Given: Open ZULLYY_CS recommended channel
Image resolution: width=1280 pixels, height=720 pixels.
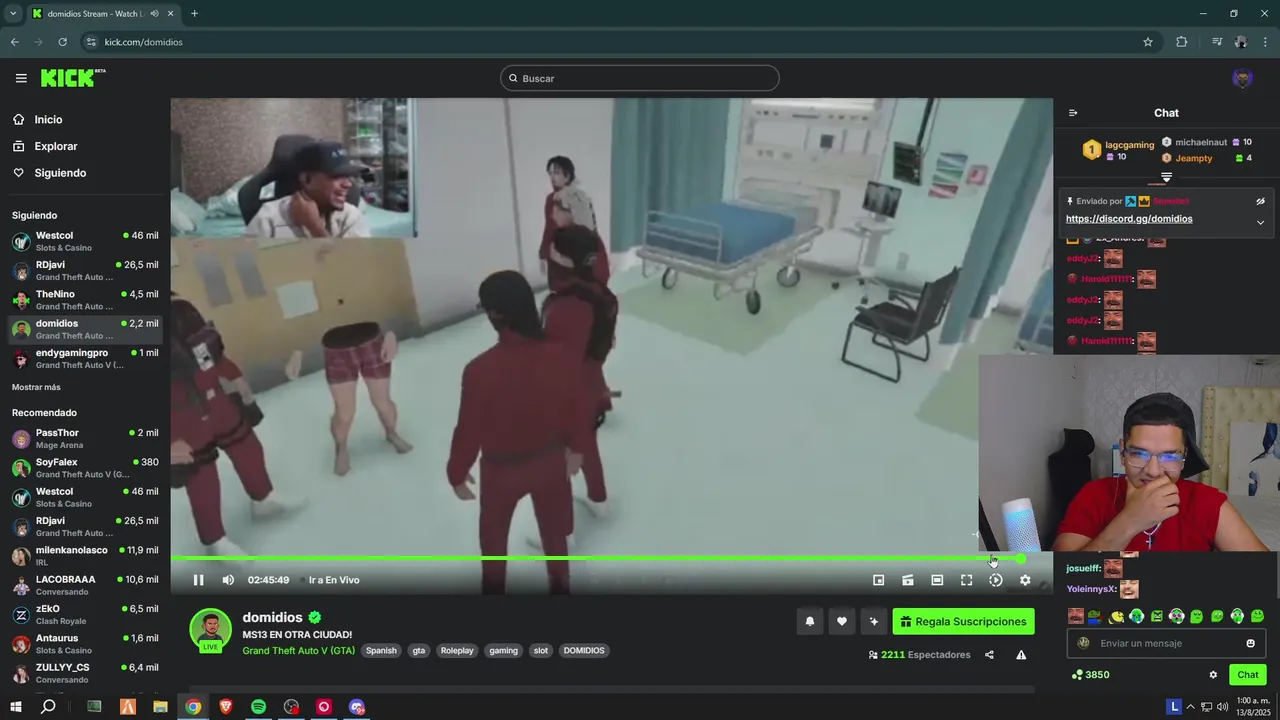Looking at the screenshot, I should pos(84,673).
